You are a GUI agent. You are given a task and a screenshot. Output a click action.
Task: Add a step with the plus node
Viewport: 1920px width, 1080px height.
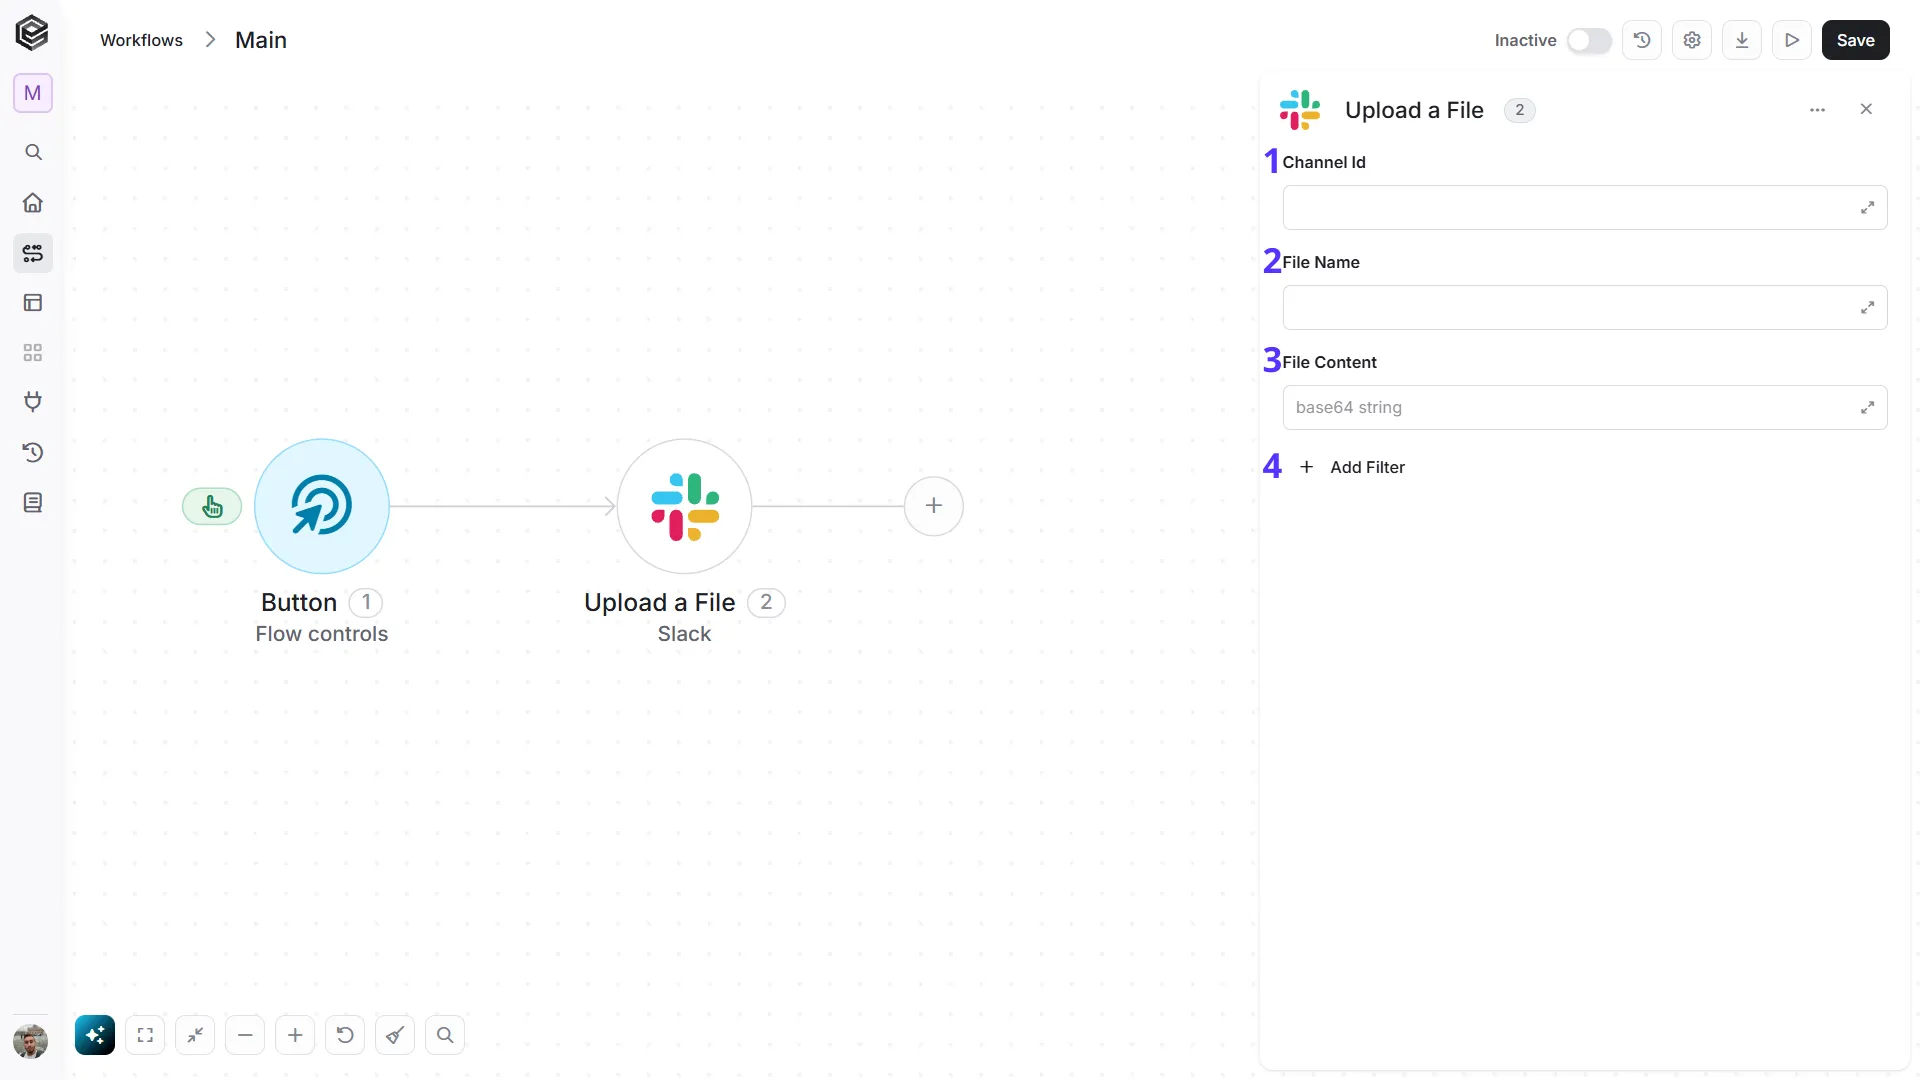pos(934,506)
